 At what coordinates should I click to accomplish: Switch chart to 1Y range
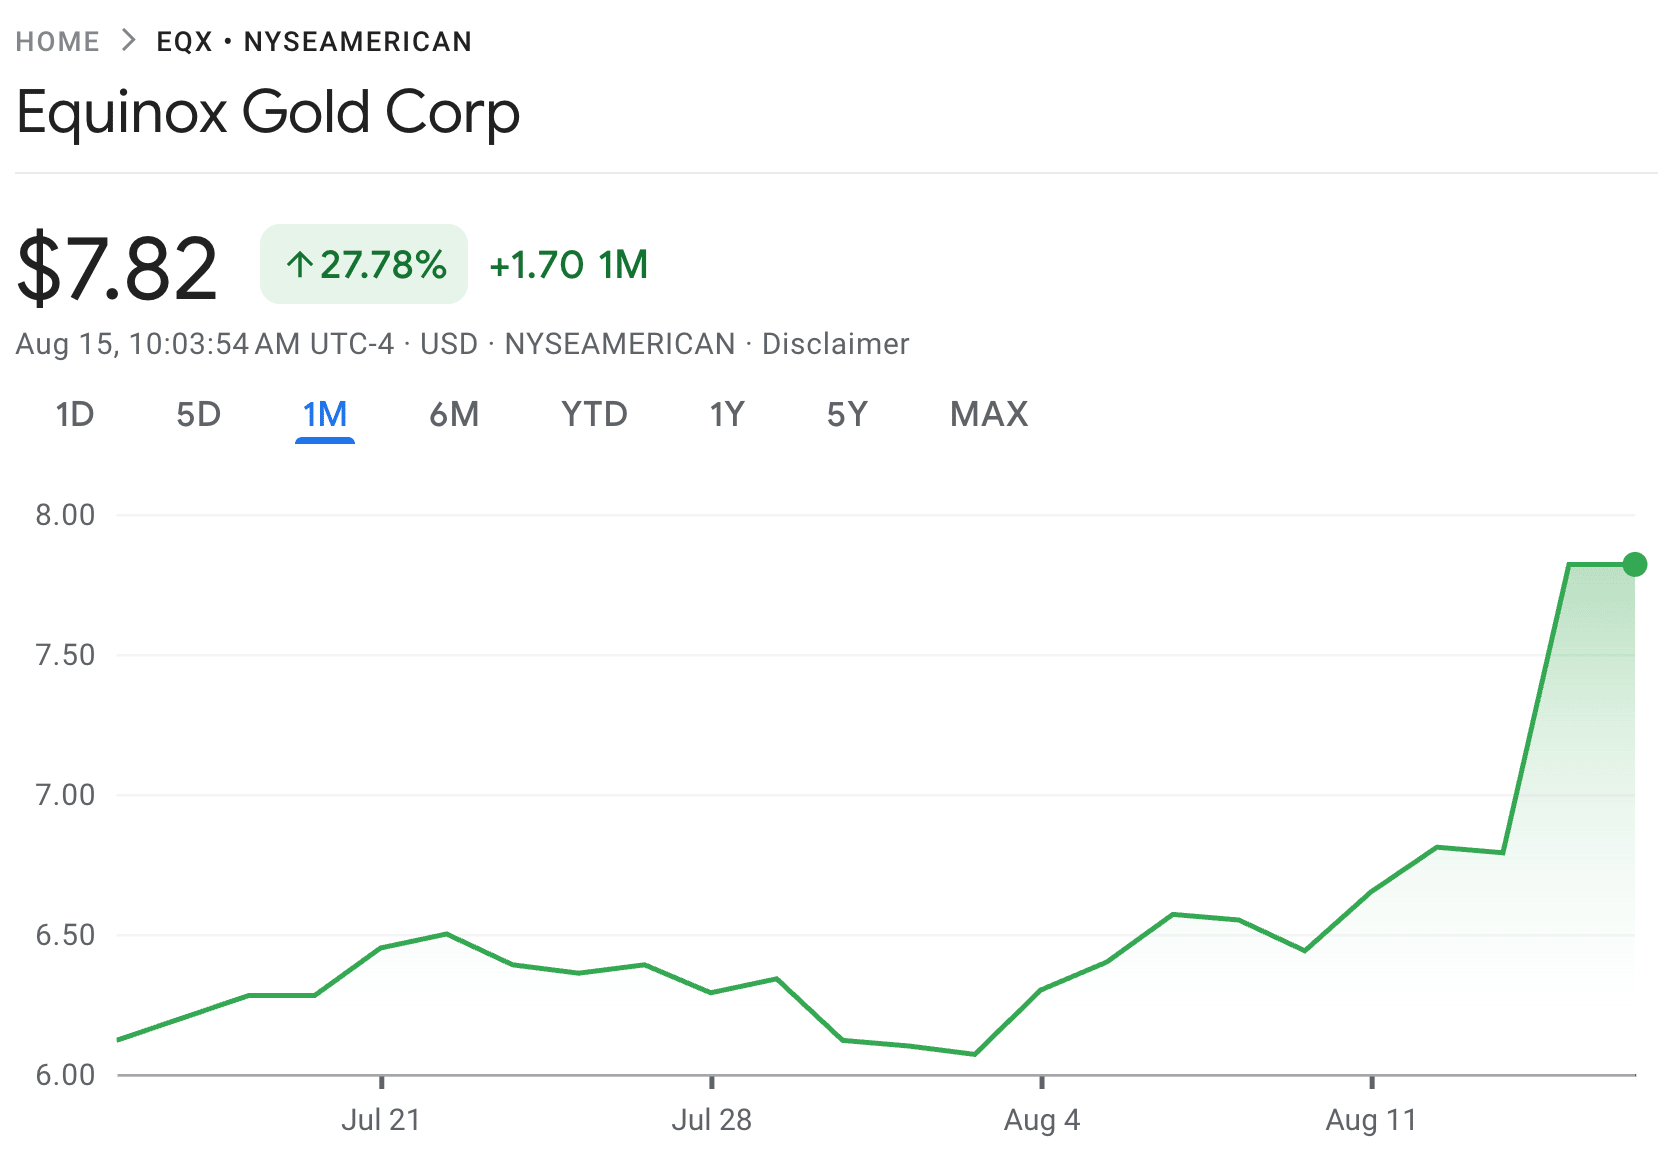(x=727, y=414)
